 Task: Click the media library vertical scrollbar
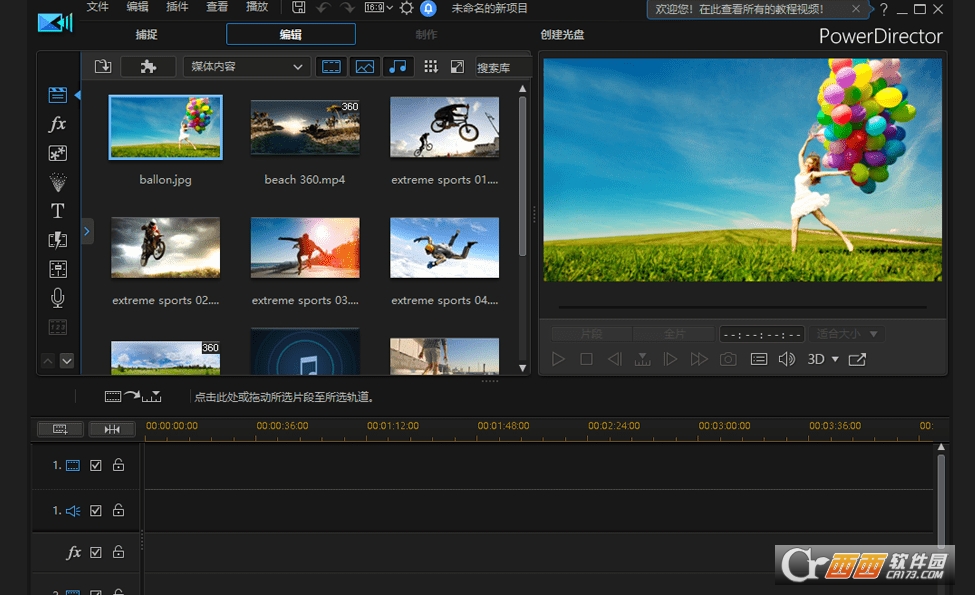click(x=522, y=176)
